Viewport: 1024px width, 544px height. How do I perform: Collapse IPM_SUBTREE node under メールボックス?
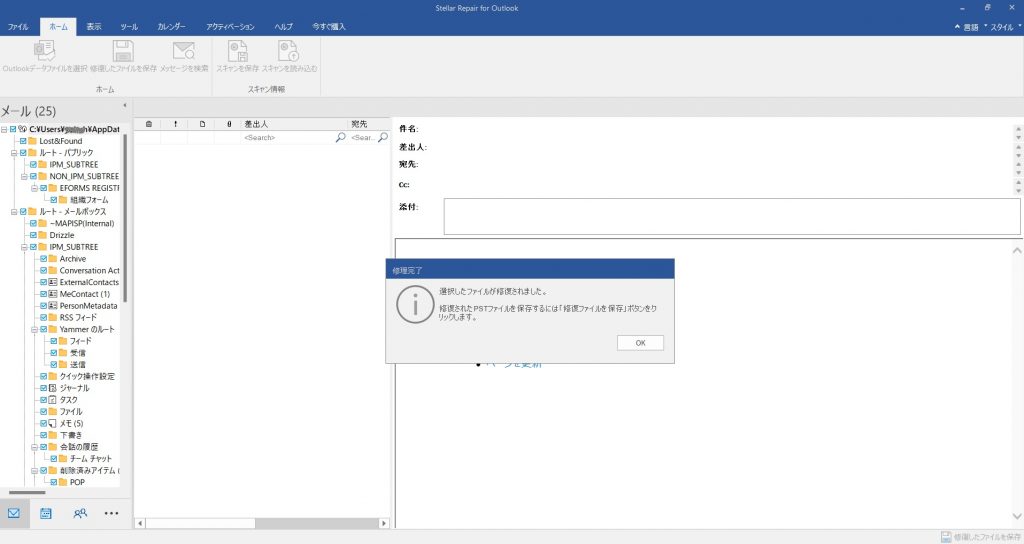24,247
